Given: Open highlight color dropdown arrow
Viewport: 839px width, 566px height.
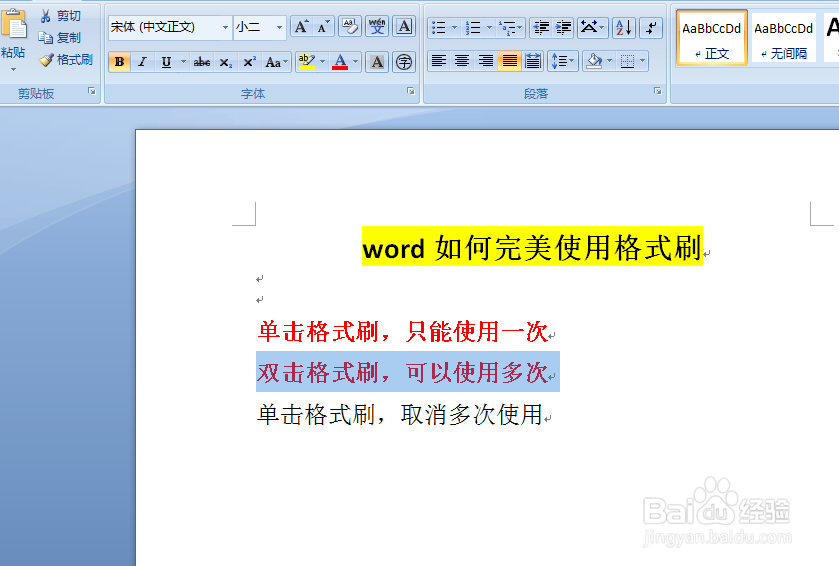Looking at the screenshot, I should point(323,62).
